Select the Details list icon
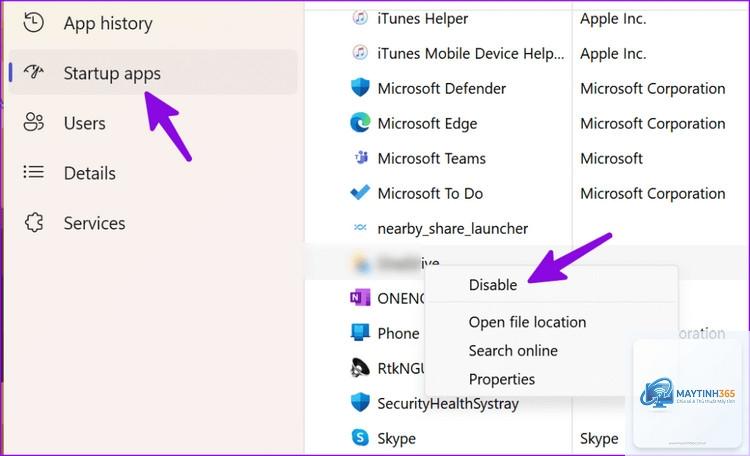750x456 pixels. pos(33,172)
